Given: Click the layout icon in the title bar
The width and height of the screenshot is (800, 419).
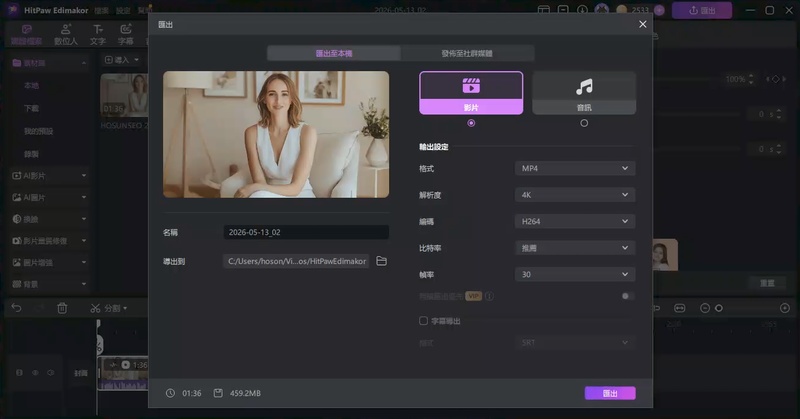Looking at the screenshot, I should pyautogui.click(x=544, y=10).
